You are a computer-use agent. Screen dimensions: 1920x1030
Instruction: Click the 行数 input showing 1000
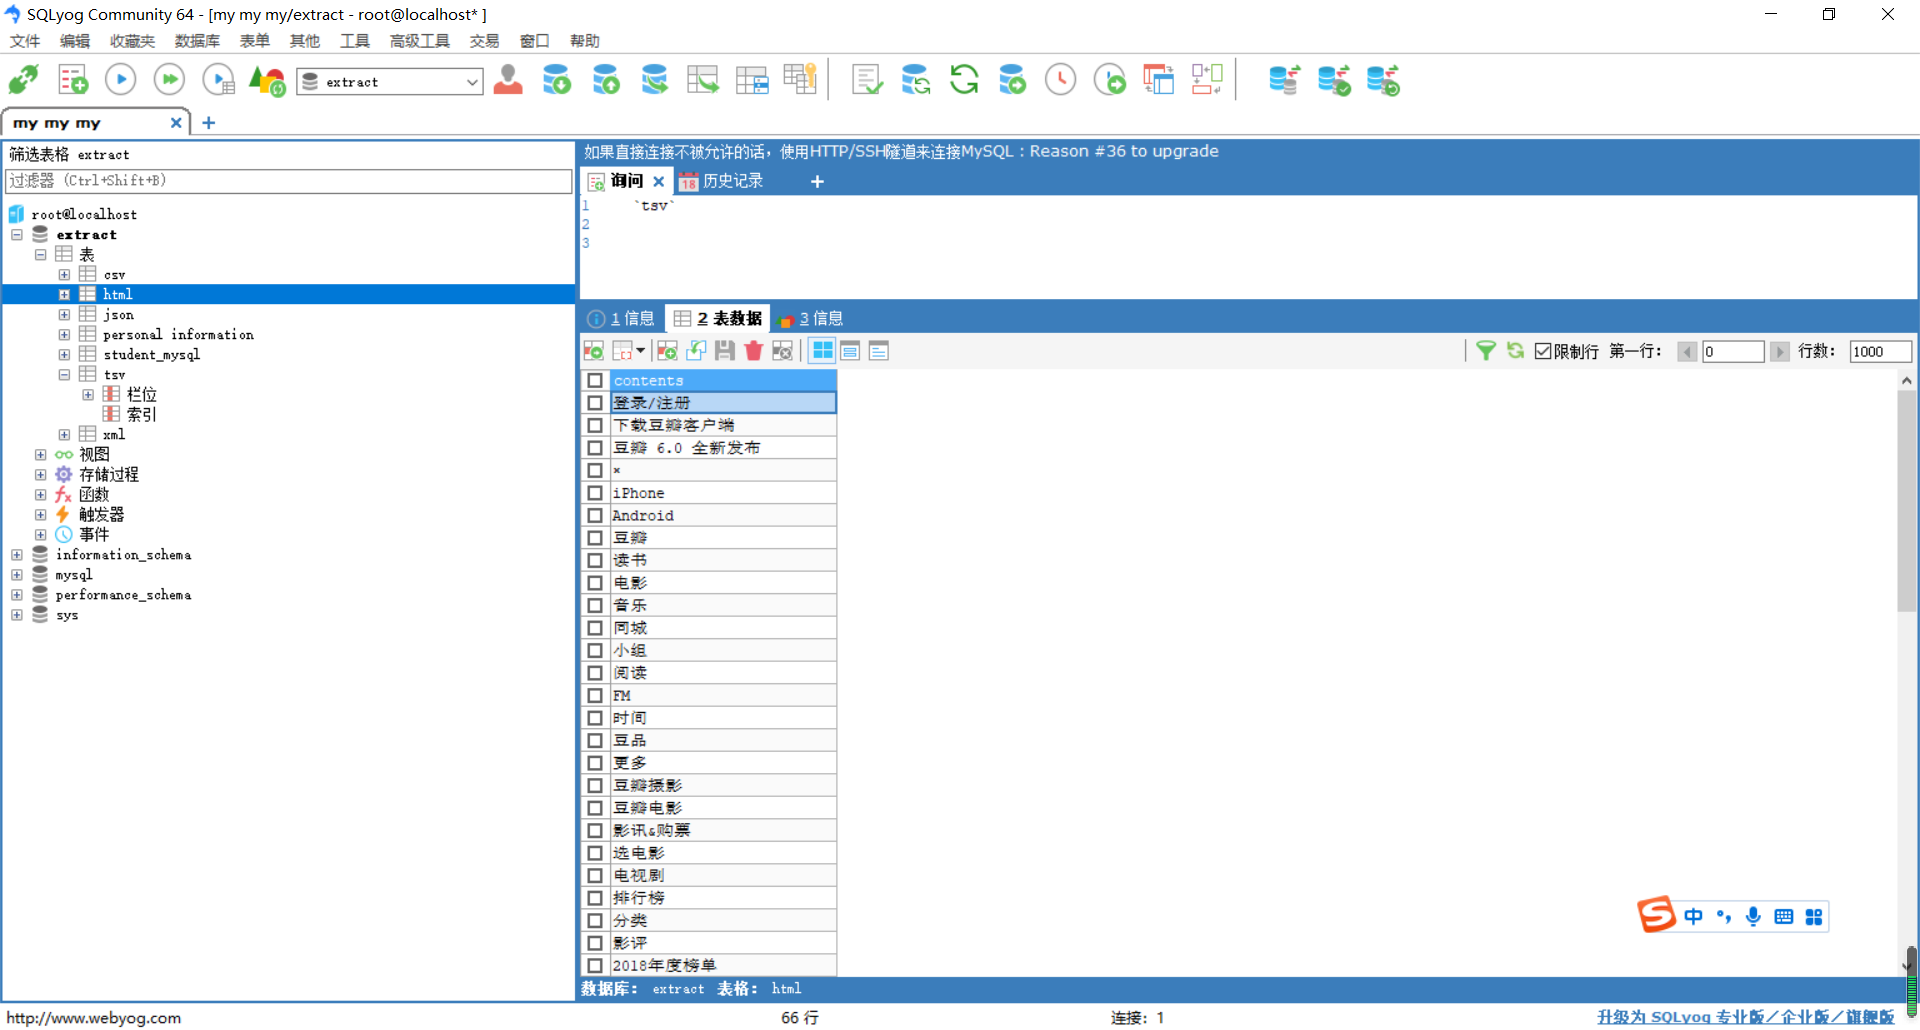pos(1880,351)
